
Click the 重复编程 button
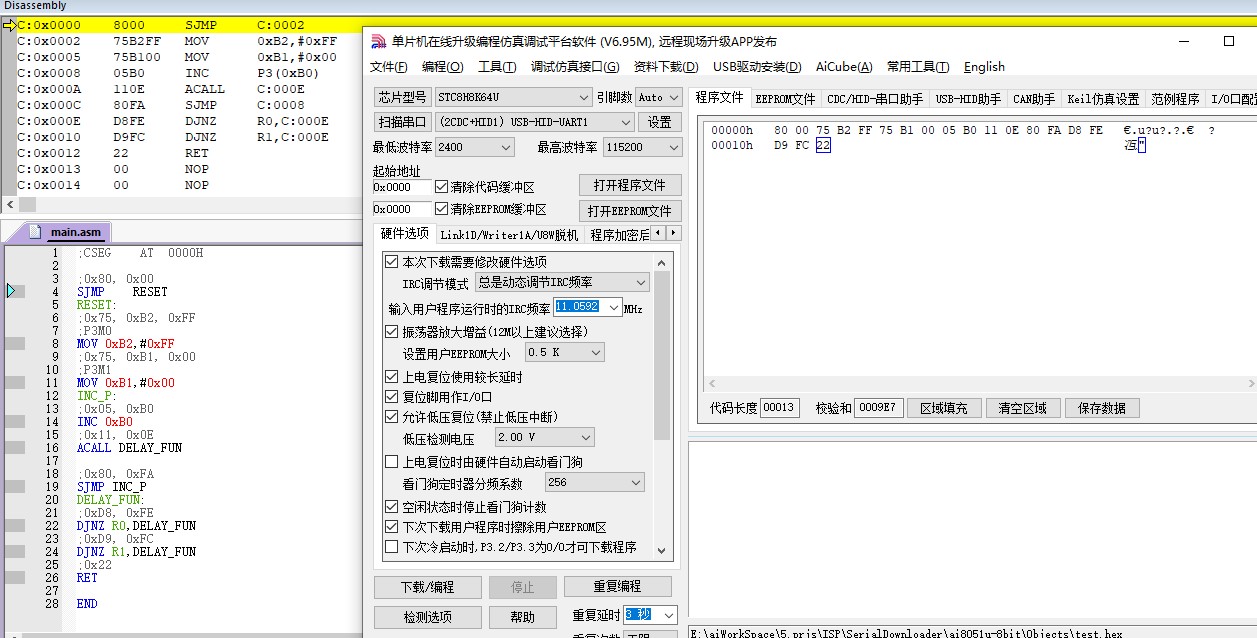[x=617, y=587]
